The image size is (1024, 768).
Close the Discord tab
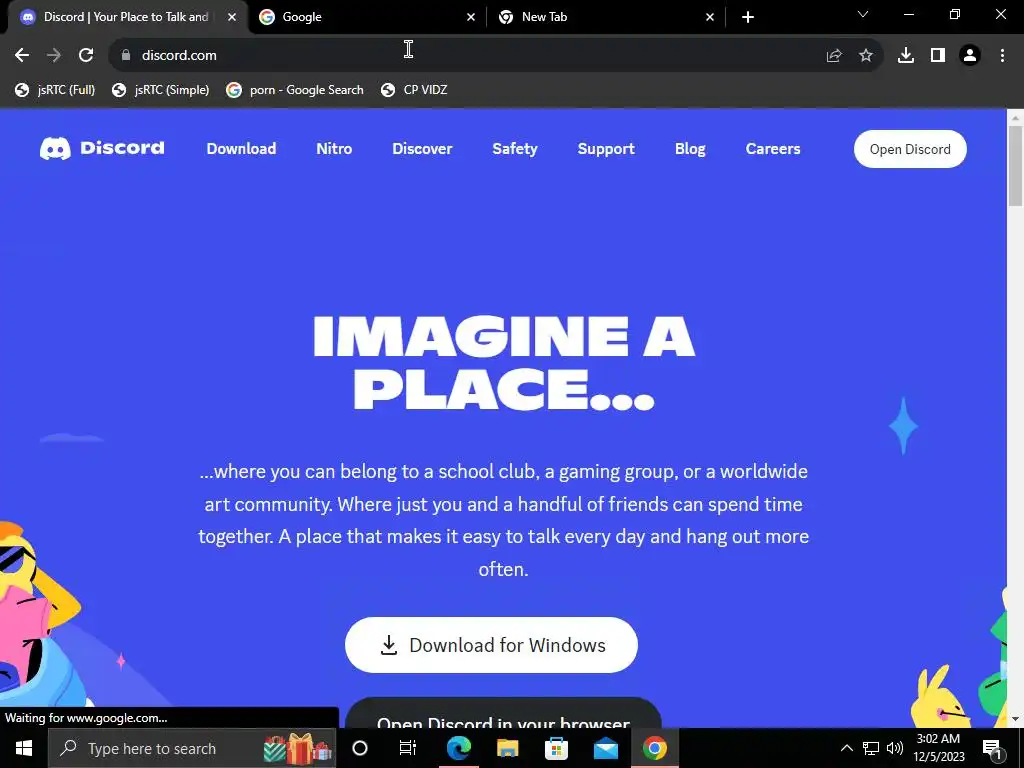point(232,17)
